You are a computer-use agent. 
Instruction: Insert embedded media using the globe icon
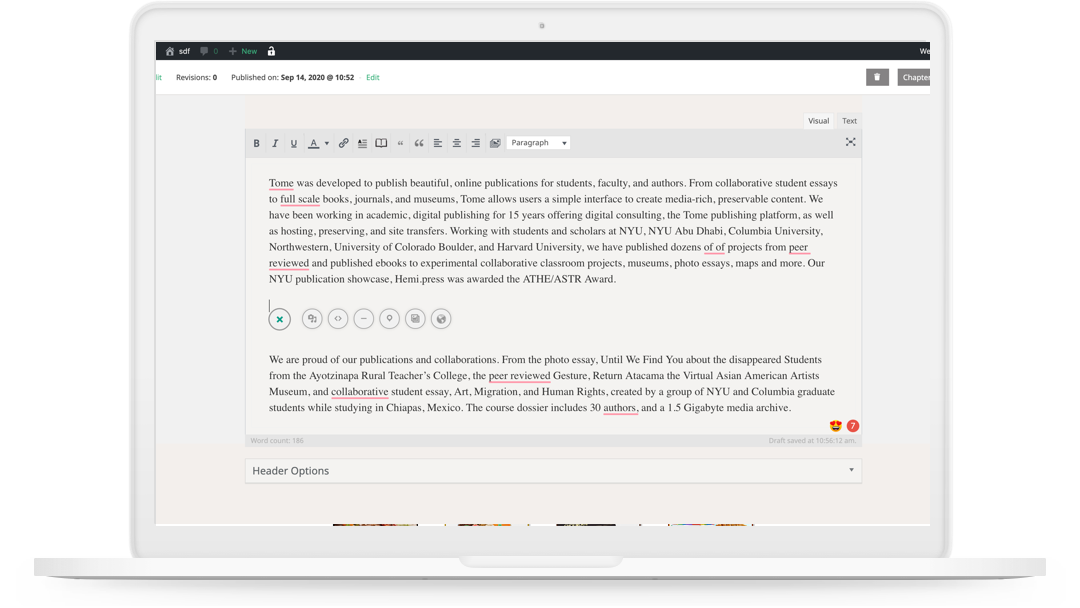point(441,318)
